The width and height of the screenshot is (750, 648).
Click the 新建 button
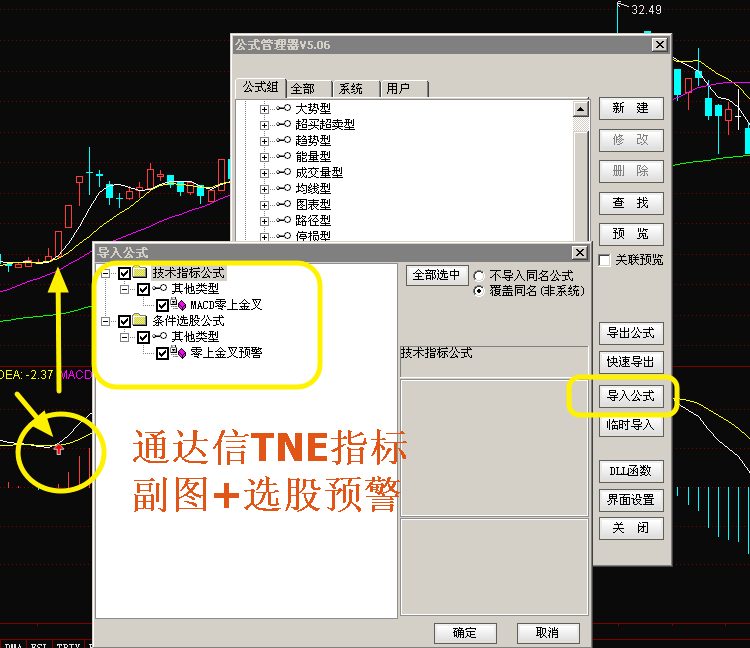(x=631, y=108)
